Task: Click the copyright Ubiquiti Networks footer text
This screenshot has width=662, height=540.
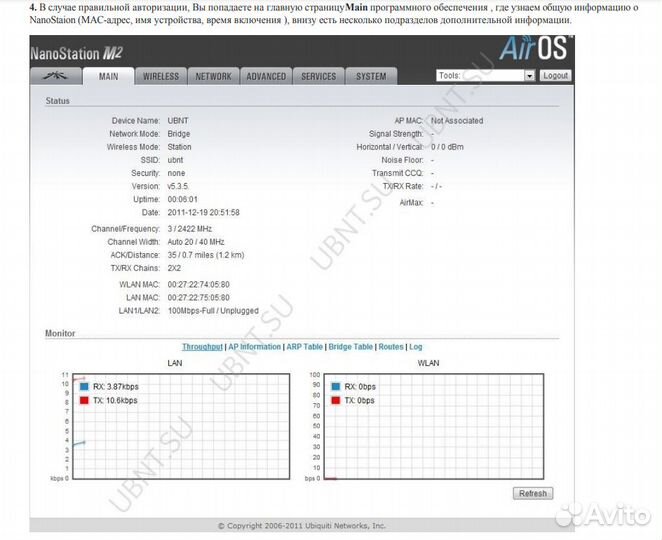Action: tap(302, 526)
